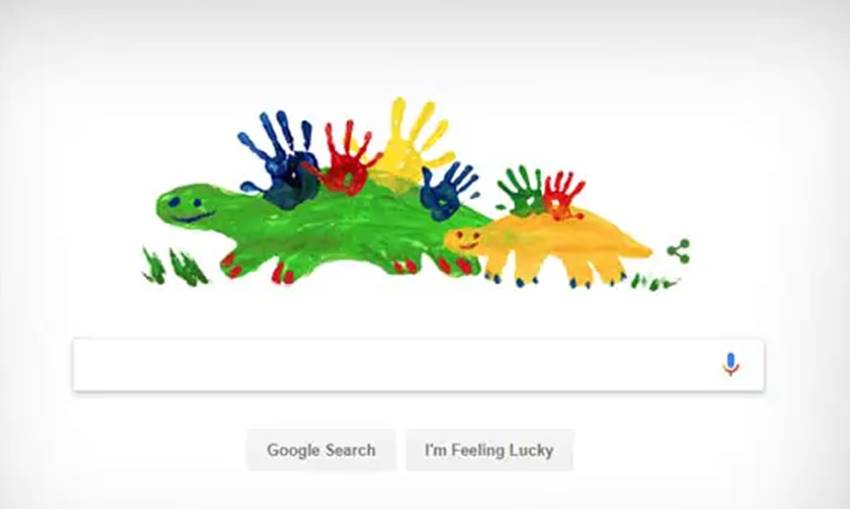Click the big yellow handprint at the top

pos(410,144)
